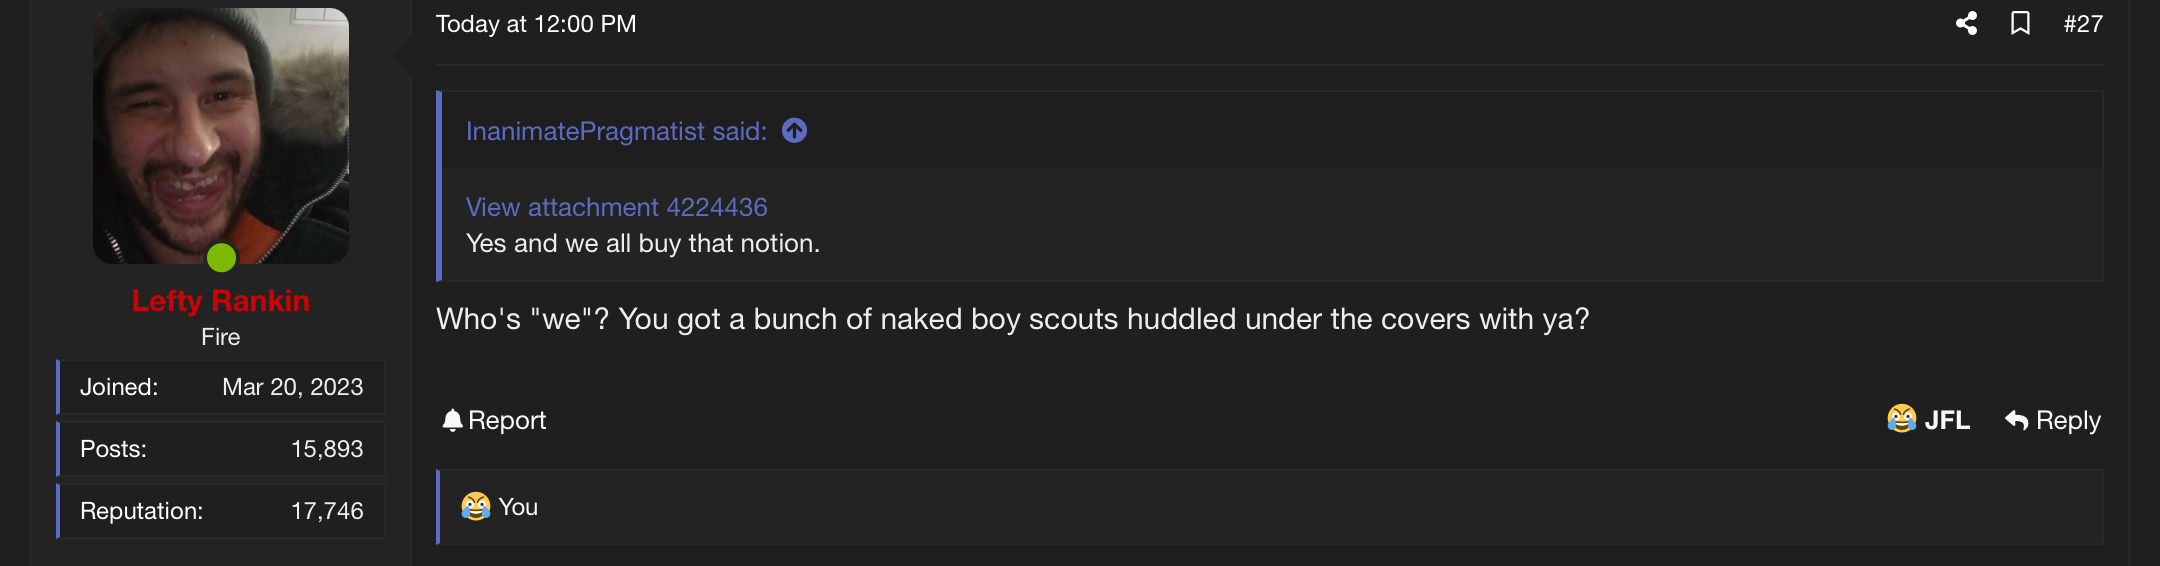Click the share post icon

(x=1966, y=23)
